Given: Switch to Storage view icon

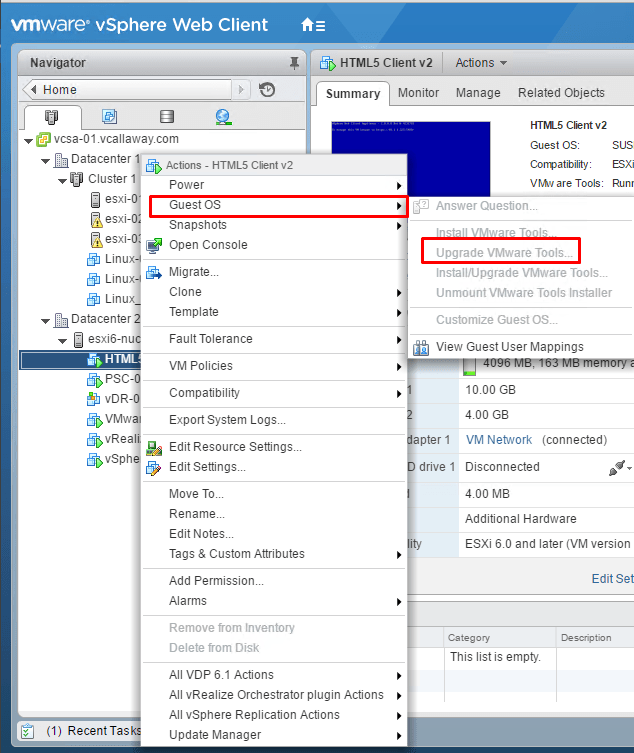Looking at the screenshot, I should click(x=167, y=116).
